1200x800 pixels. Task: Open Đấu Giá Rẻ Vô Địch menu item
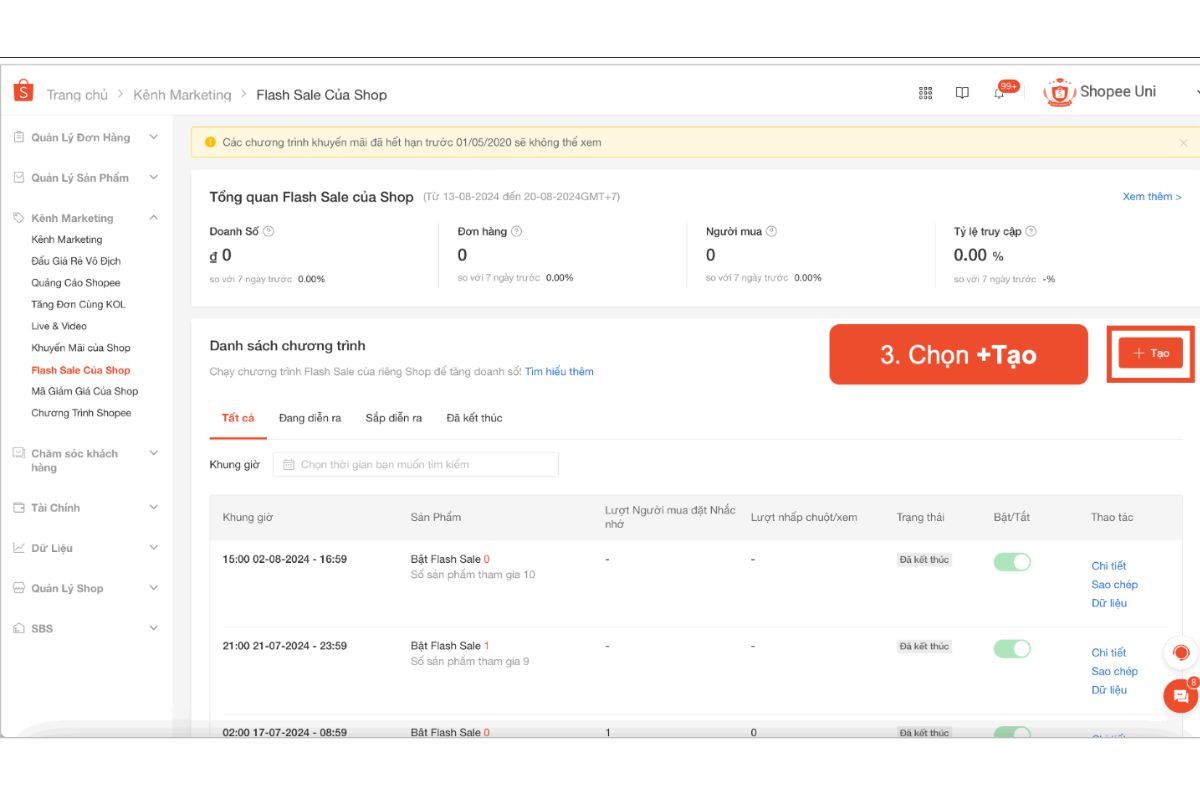point(76,261)
